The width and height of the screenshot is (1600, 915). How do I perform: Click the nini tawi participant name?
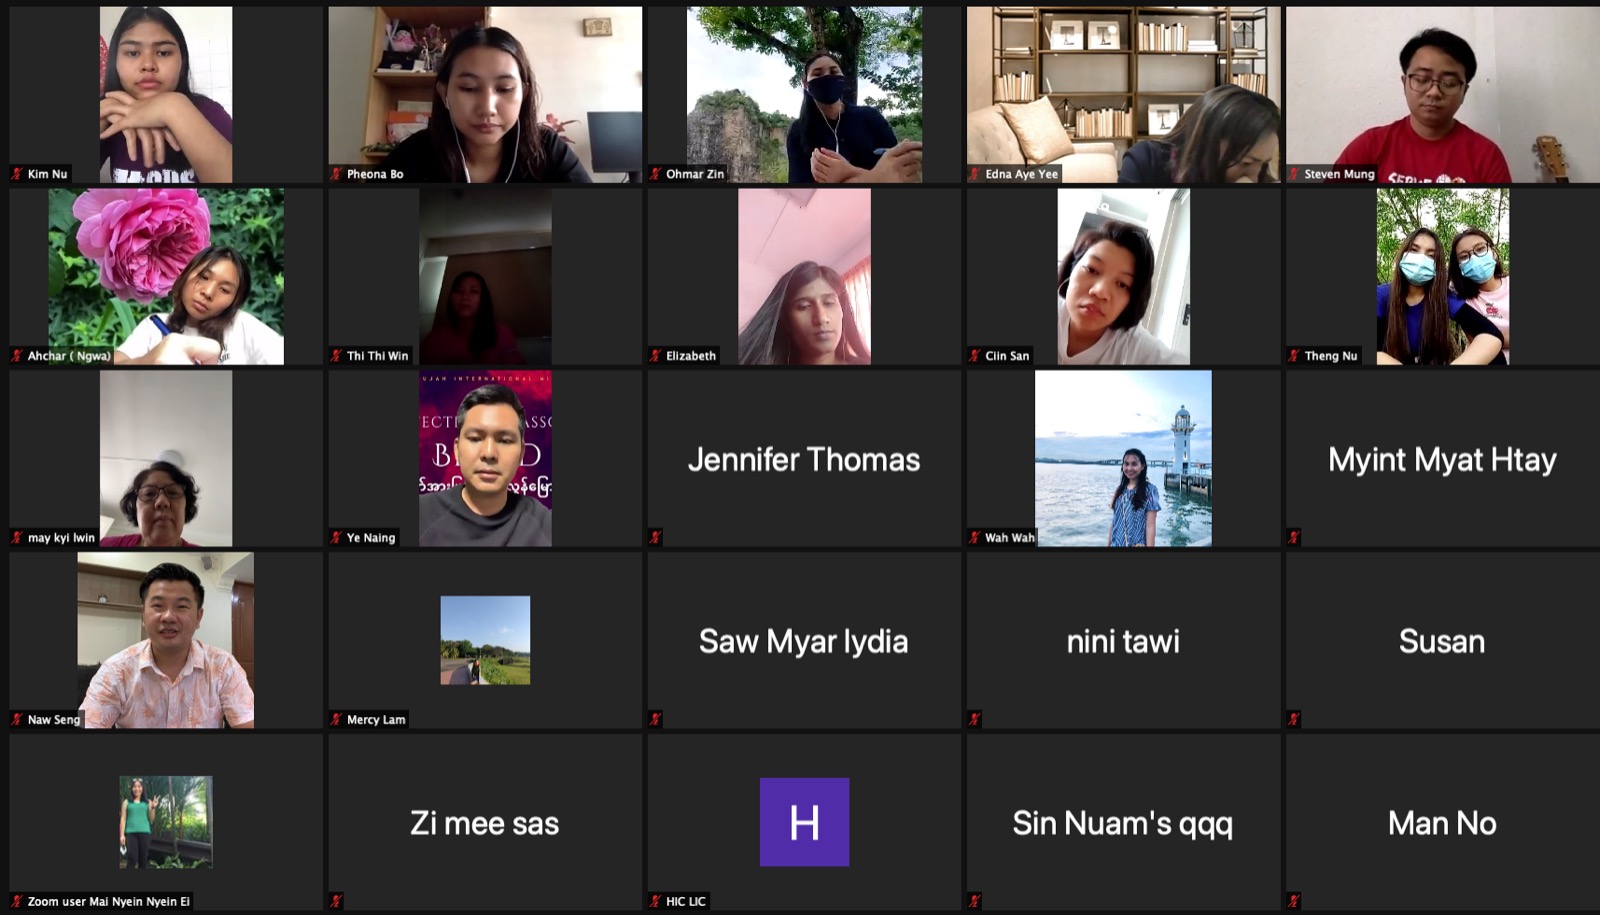click(x=1123, y=641)
